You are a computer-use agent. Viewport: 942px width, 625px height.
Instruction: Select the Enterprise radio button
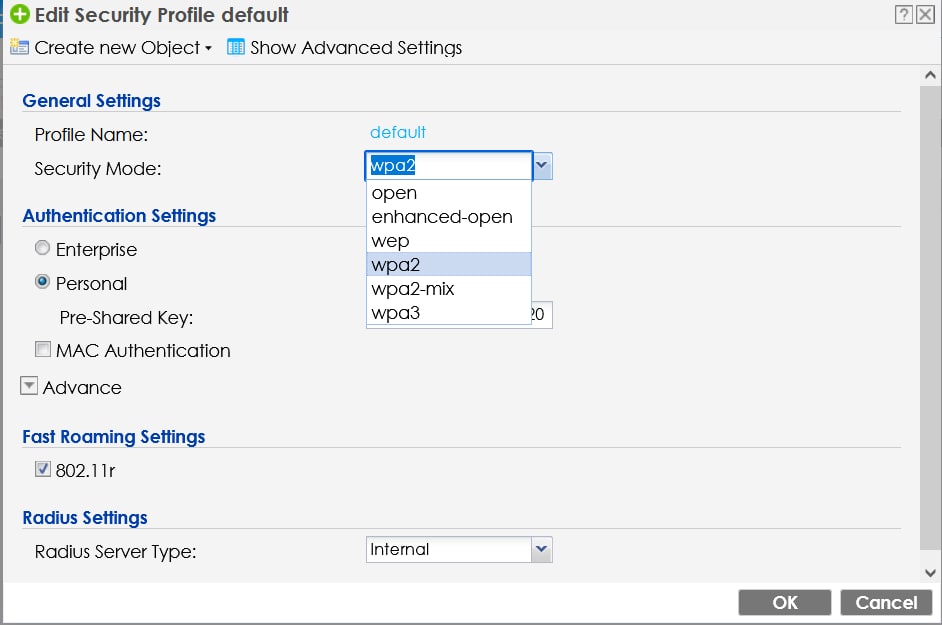point(42,249)
